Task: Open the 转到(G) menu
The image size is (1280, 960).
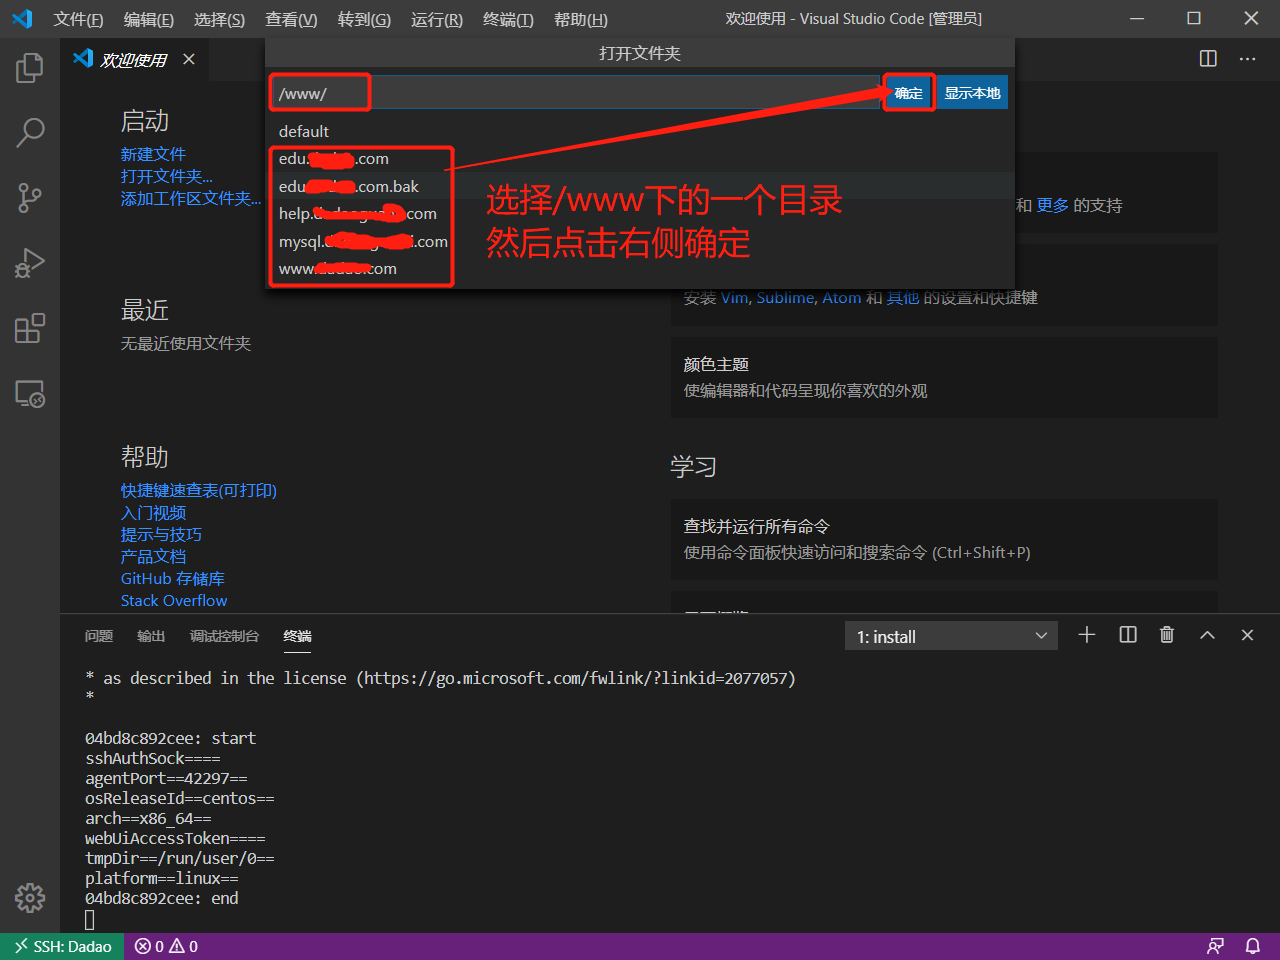Action: (364, 20)
